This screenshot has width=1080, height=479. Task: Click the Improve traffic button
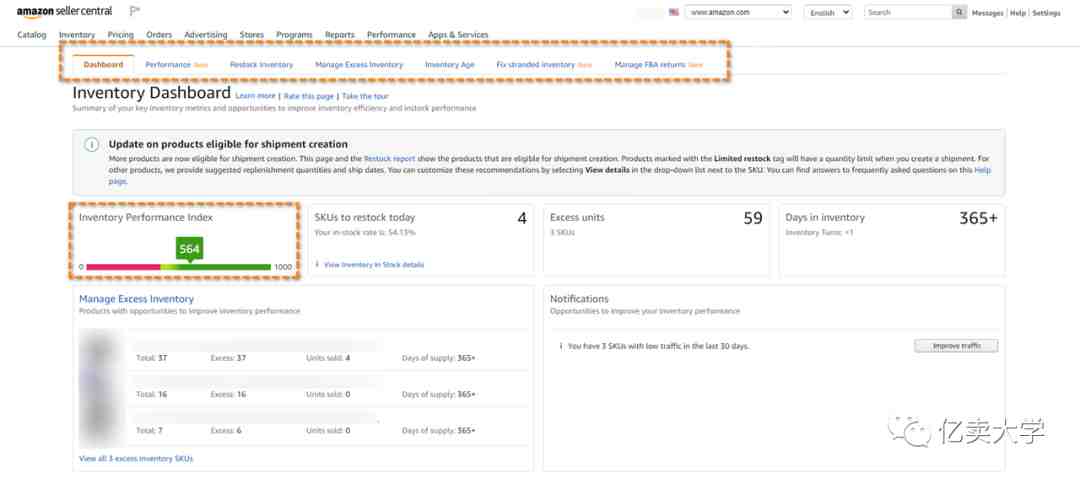(x=956, y=346)
